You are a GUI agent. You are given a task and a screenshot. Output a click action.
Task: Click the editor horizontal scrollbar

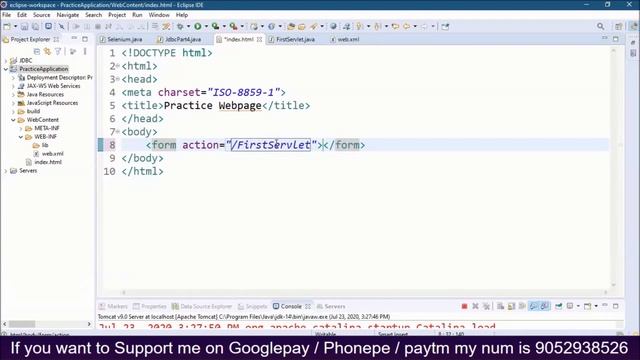pyautogui.click(x=364, y=292)
